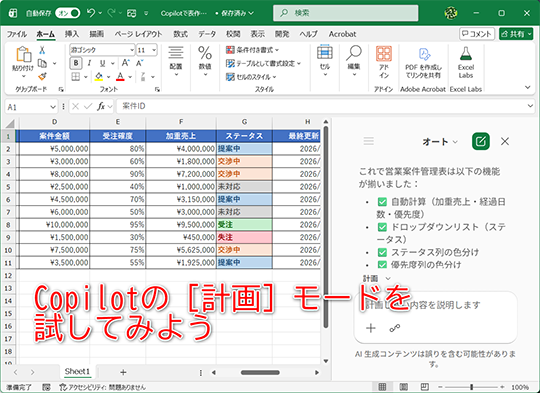Toggle Underline formatting
This screenshot has height=393, width=540.
[x=102, y=63]
